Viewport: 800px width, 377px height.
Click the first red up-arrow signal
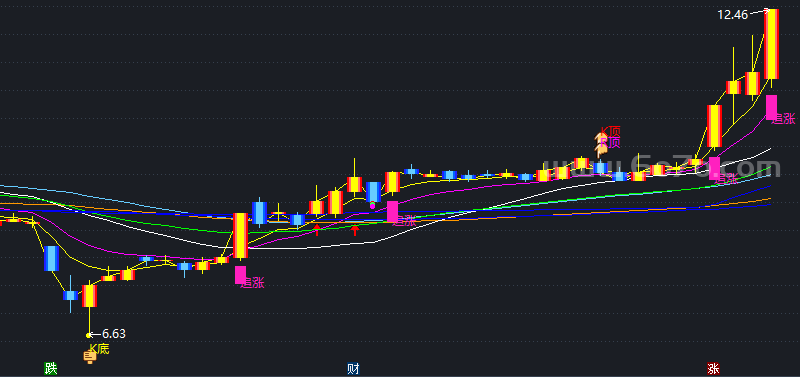(x=317, y=230)
